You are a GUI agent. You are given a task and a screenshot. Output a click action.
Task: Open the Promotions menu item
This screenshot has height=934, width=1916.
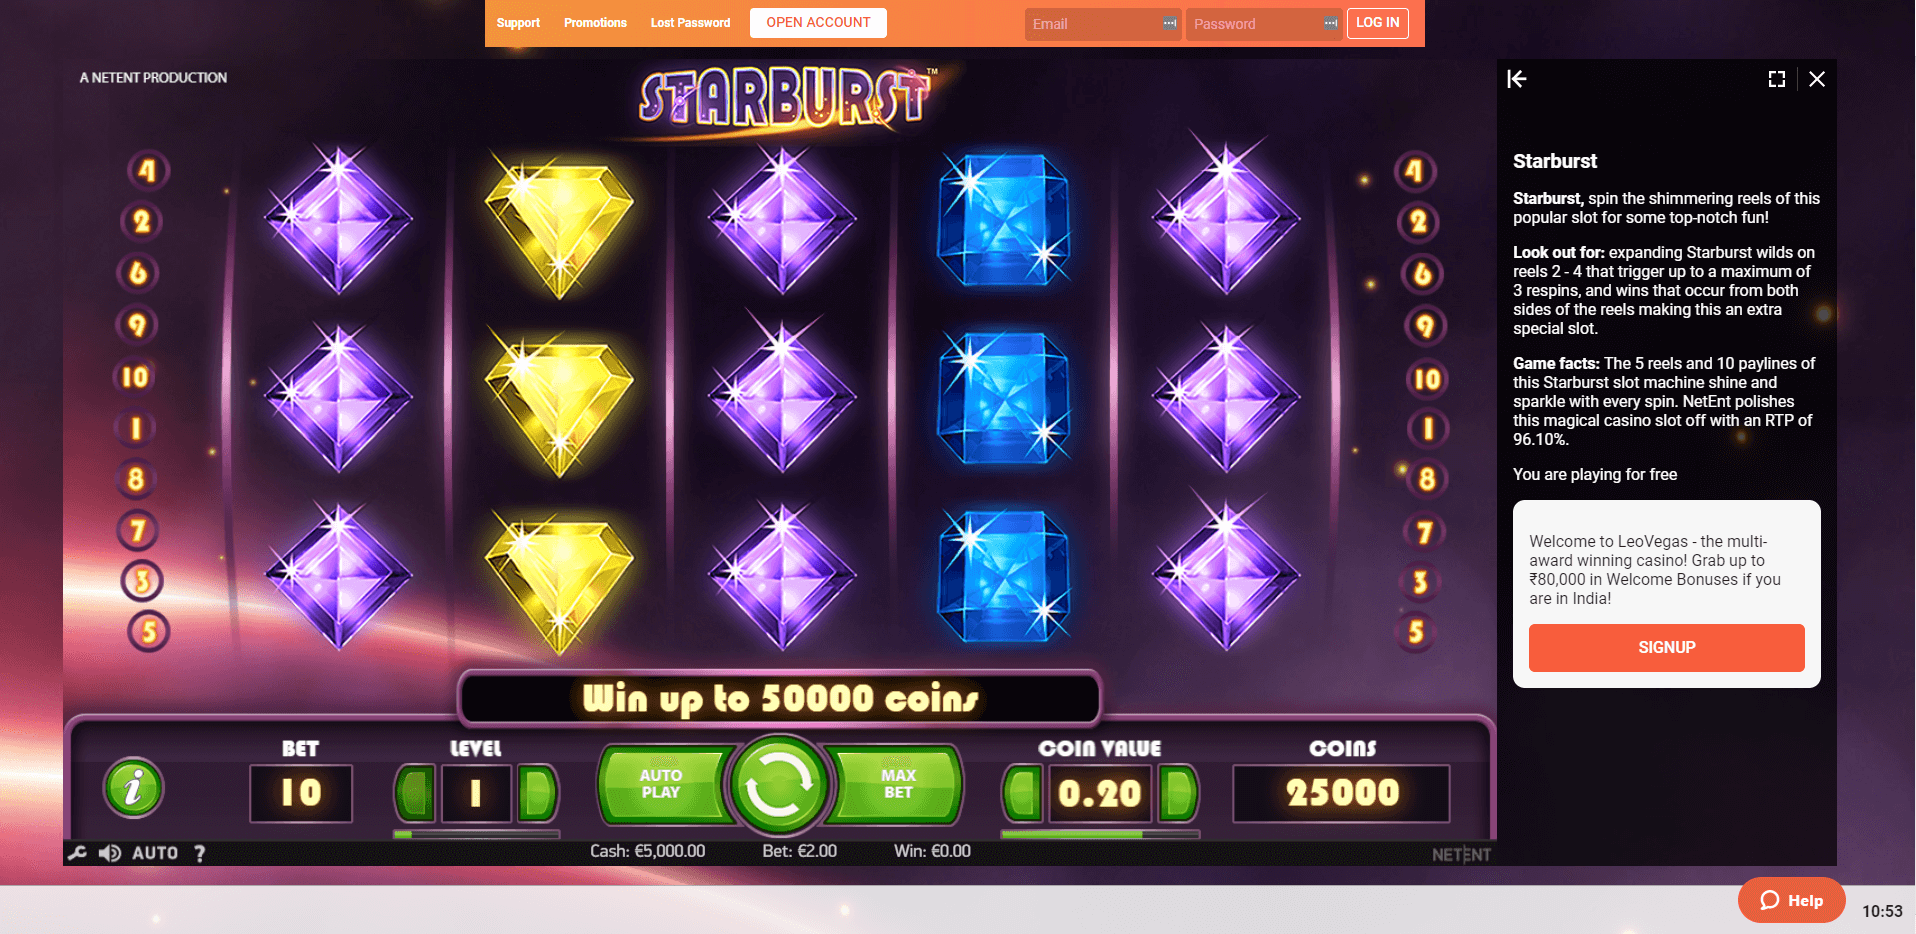pyautogui.click(x=595, y=23)
